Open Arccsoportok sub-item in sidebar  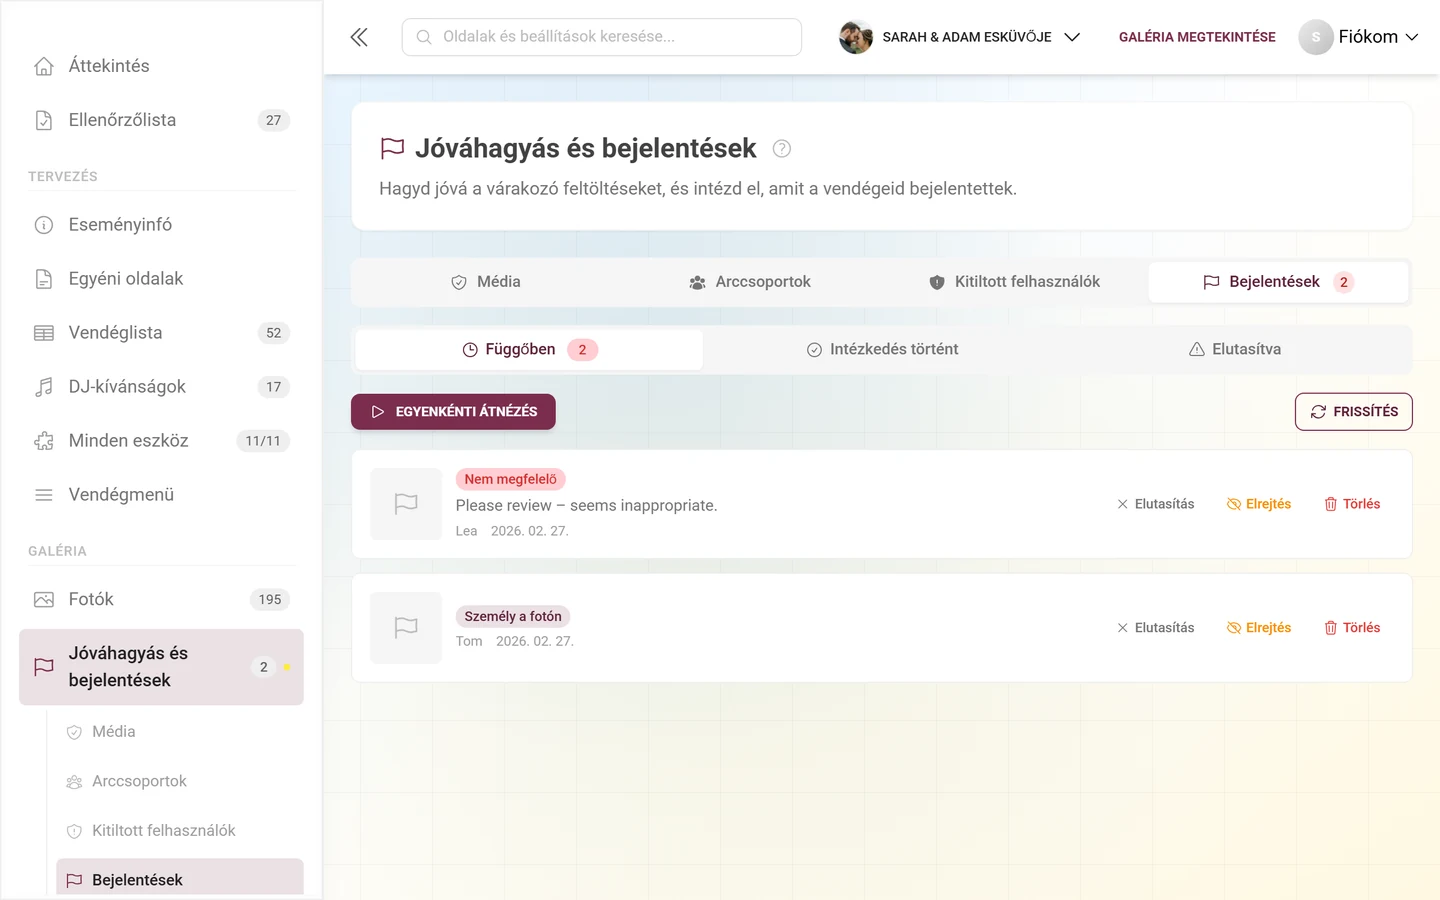(x=180, y=781)
